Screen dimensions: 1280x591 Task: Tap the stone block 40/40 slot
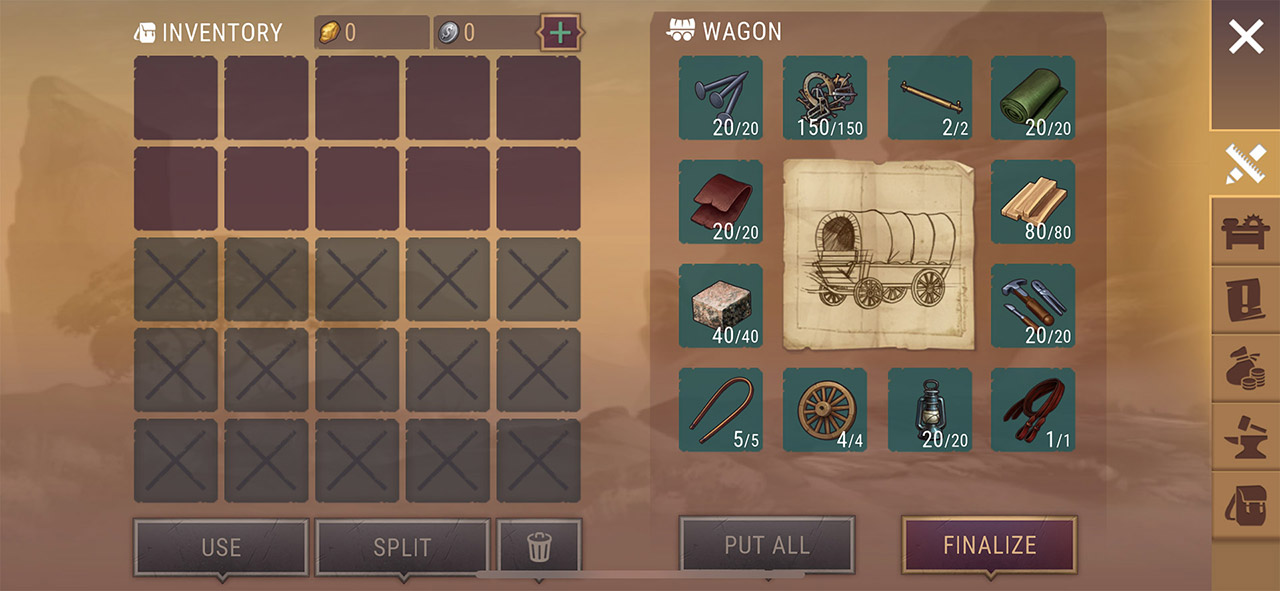coord(721,305)
